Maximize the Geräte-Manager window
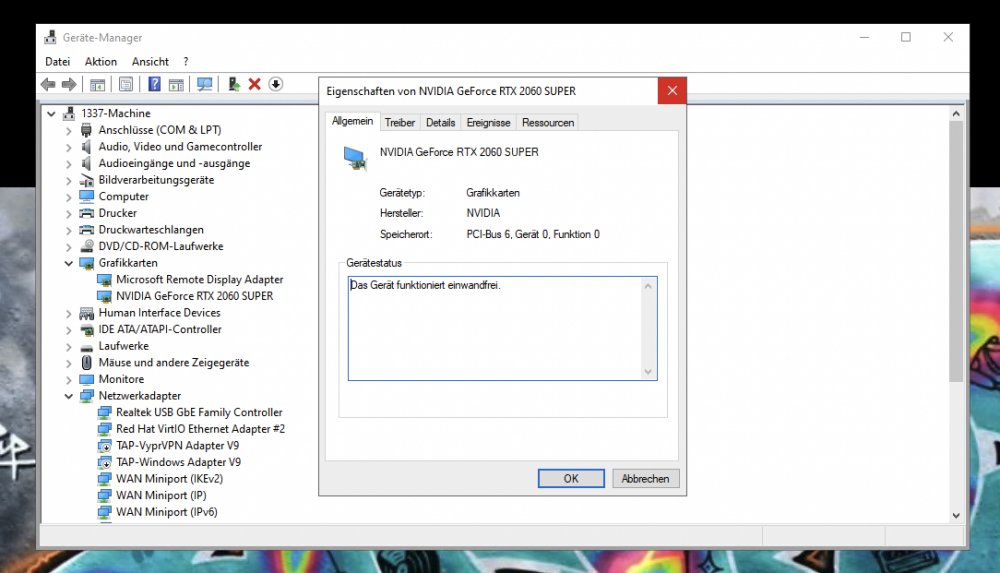This screenshot has width=1000, height=573. click(x=906, y=37)
